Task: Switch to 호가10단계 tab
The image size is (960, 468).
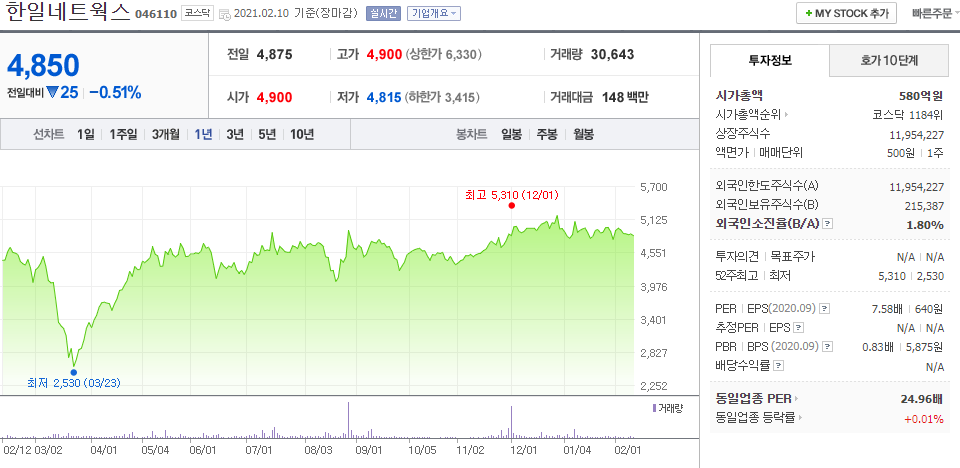Action: pyautogui.click(x=888, y=60)
